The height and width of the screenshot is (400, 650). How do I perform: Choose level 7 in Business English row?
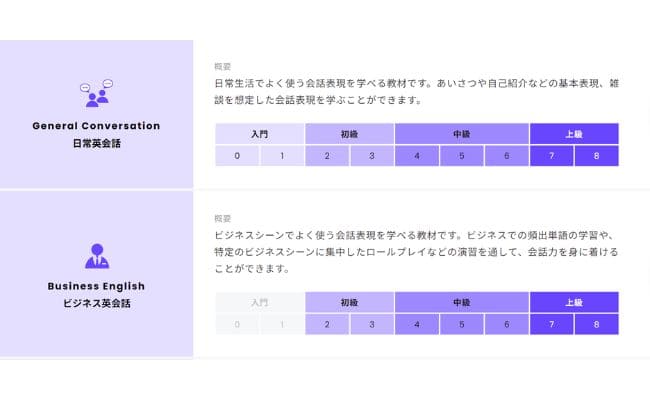click(552, 324)
